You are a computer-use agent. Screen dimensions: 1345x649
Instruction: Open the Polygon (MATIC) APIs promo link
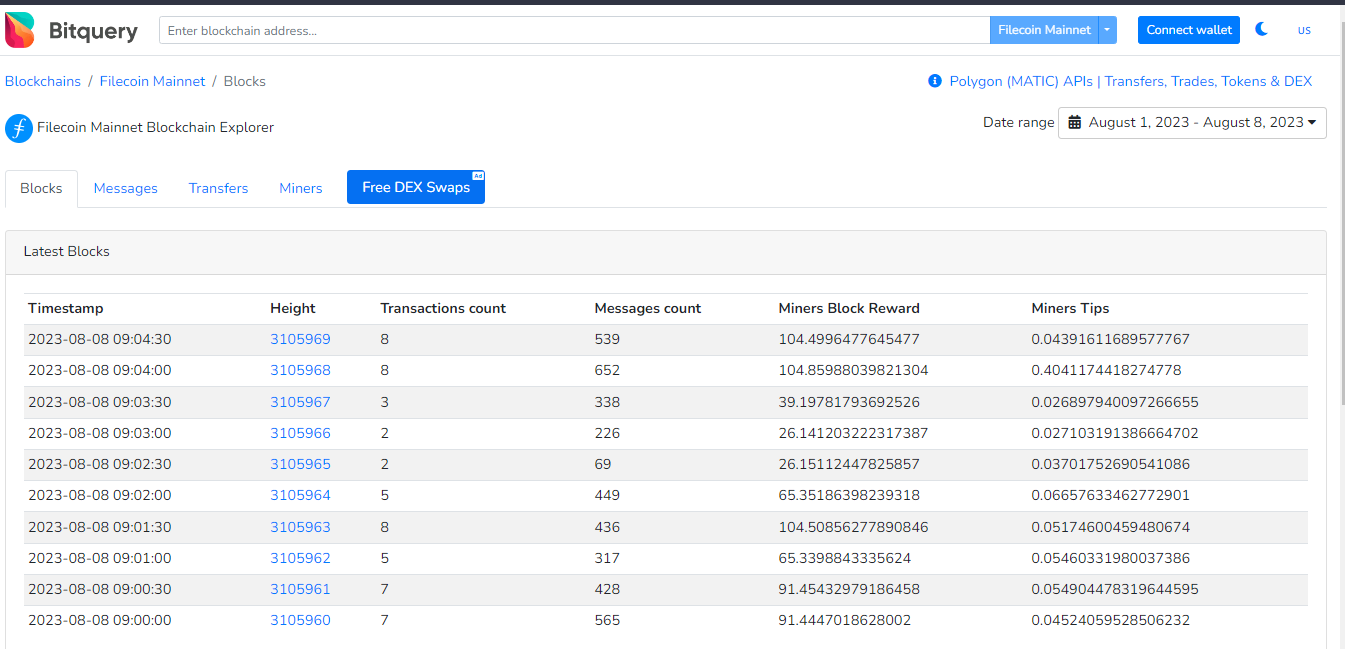[1130, 81]
